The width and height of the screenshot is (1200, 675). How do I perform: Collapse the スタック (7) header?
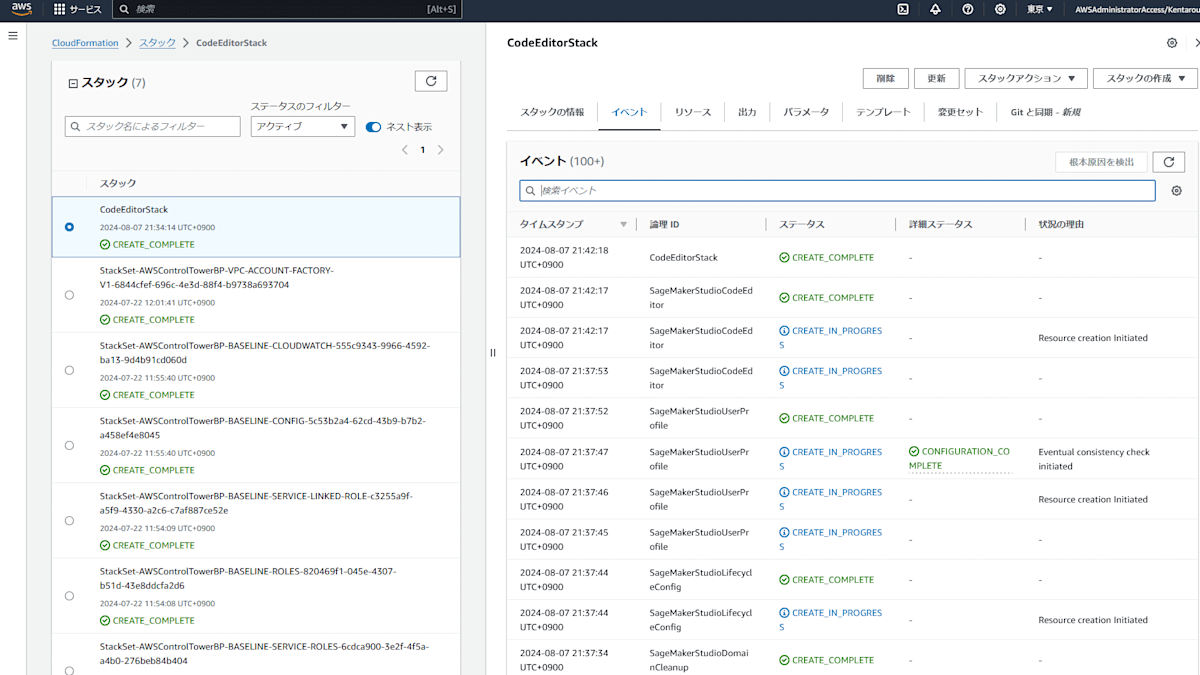73,83
